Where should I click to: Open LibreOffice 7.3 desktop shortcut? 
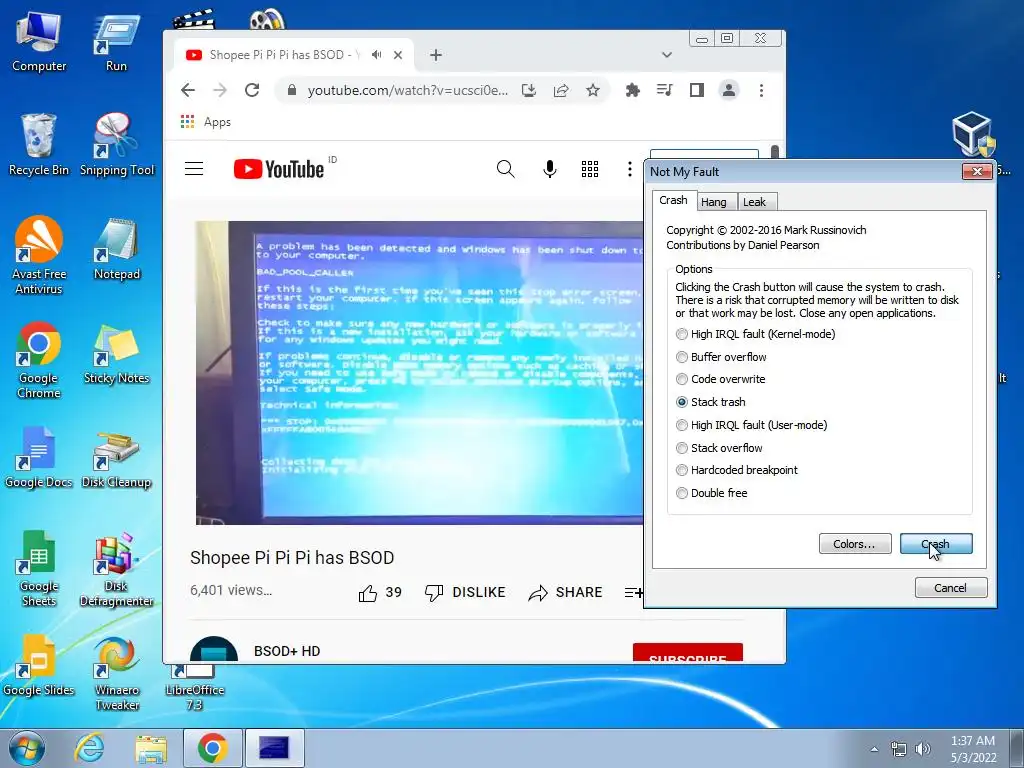tap(194, 688)
